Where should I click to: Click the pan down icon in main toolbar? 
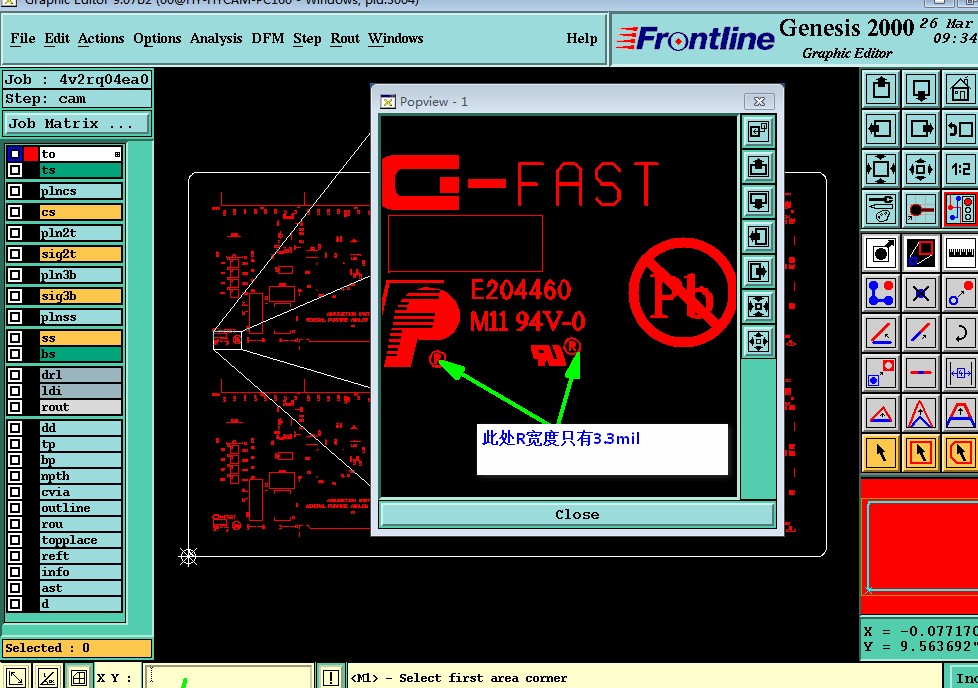coord(921,89)
